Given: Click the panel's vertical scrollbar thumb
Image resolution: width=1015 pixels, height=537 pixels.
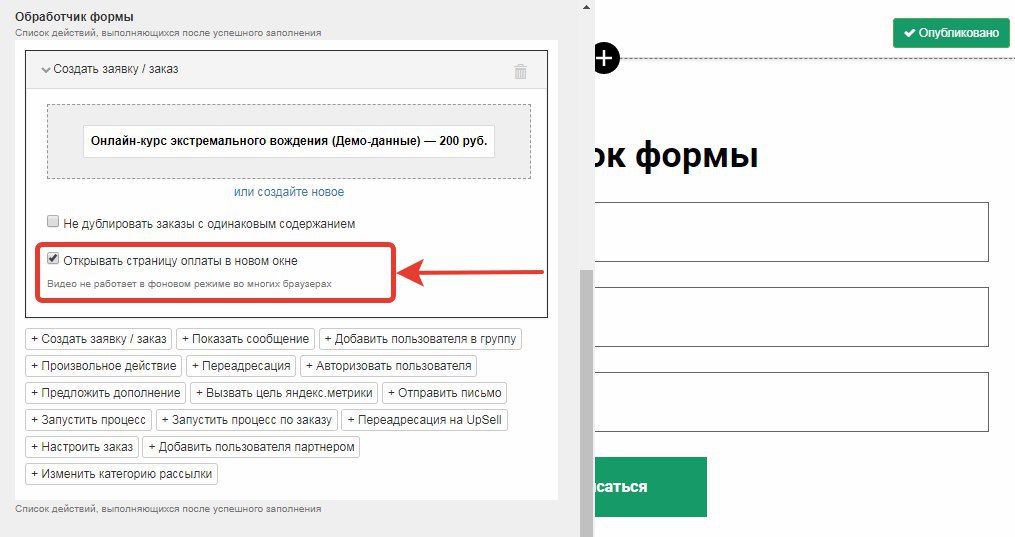Looking at the screenshot, I should 586,402.
